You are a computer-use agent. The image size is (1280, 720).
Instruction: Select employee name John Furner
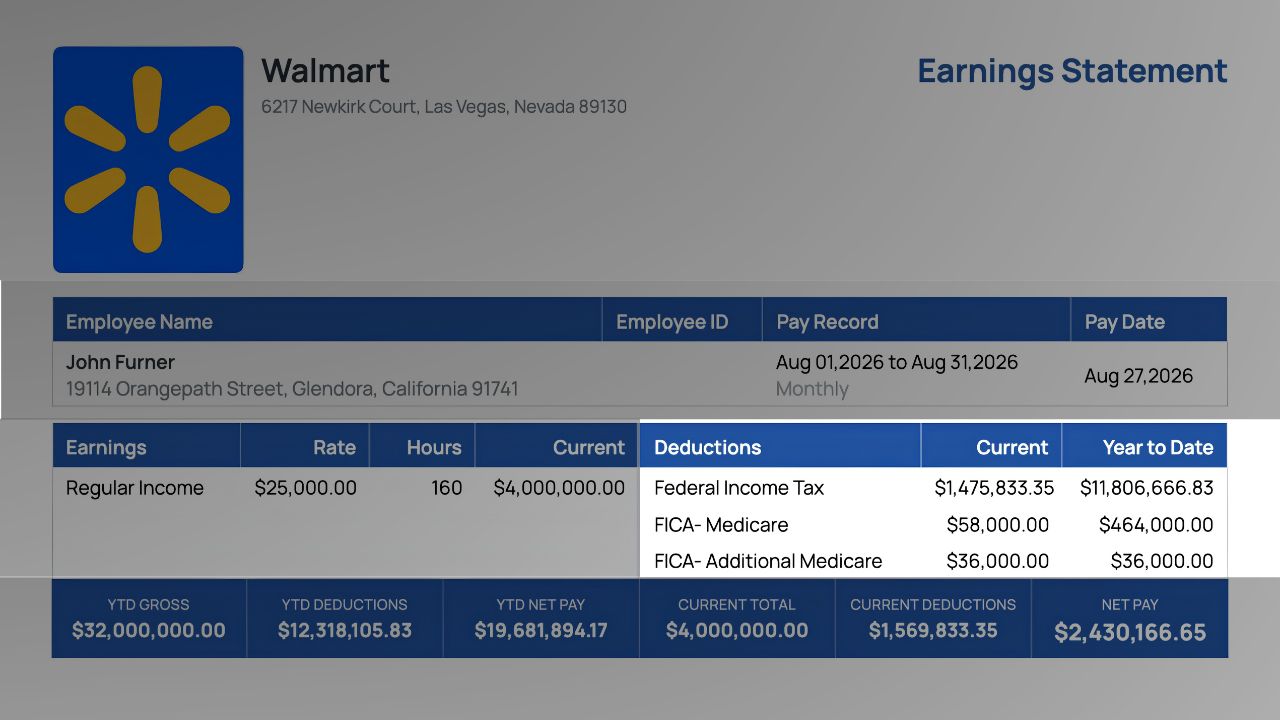click(120, 362)
